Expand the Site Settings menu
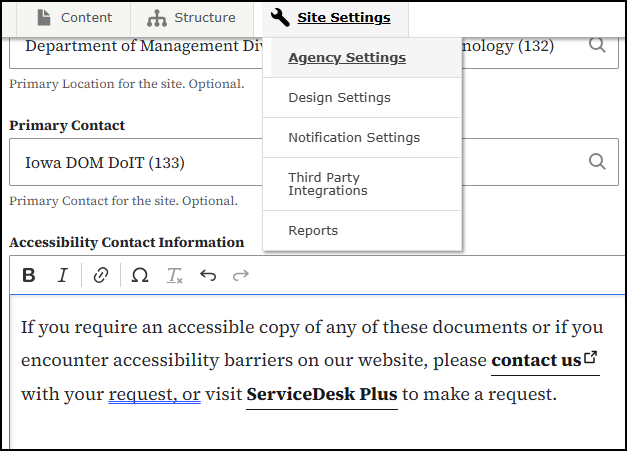 click(x=331, y=18)
